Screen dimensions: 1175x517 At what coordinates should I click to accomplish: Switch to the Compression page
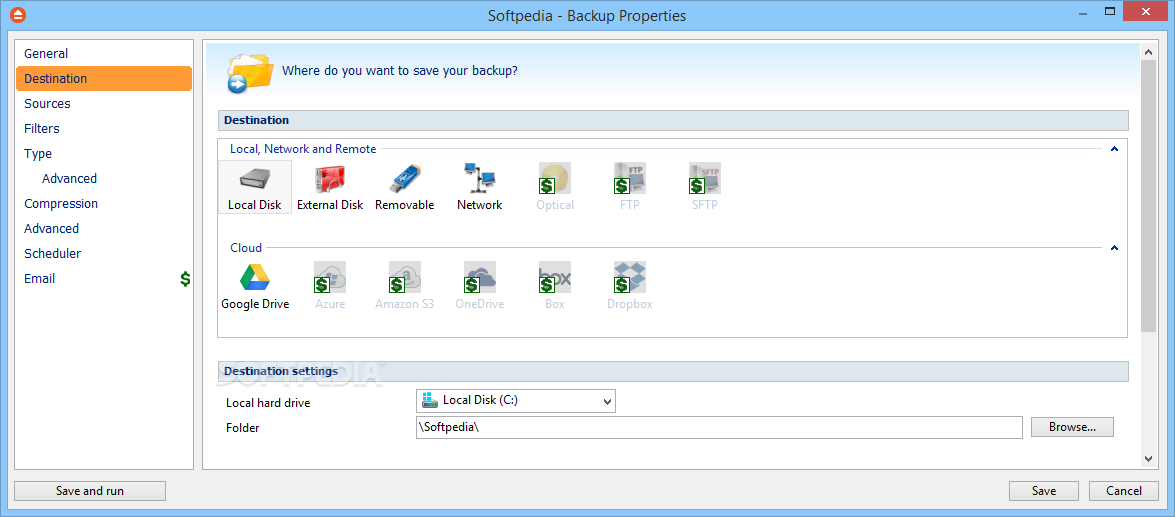click(x=104, y=204)
